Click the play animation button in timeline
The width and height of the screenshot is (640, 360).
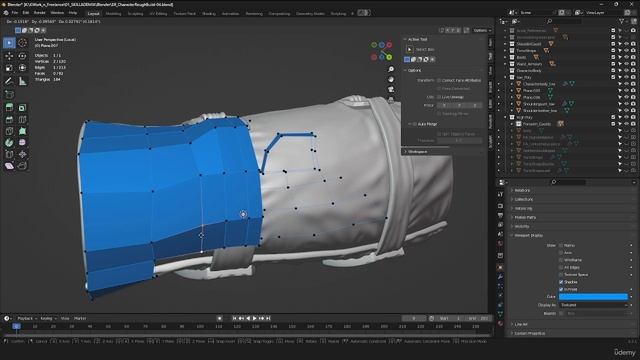click(255, 318)
